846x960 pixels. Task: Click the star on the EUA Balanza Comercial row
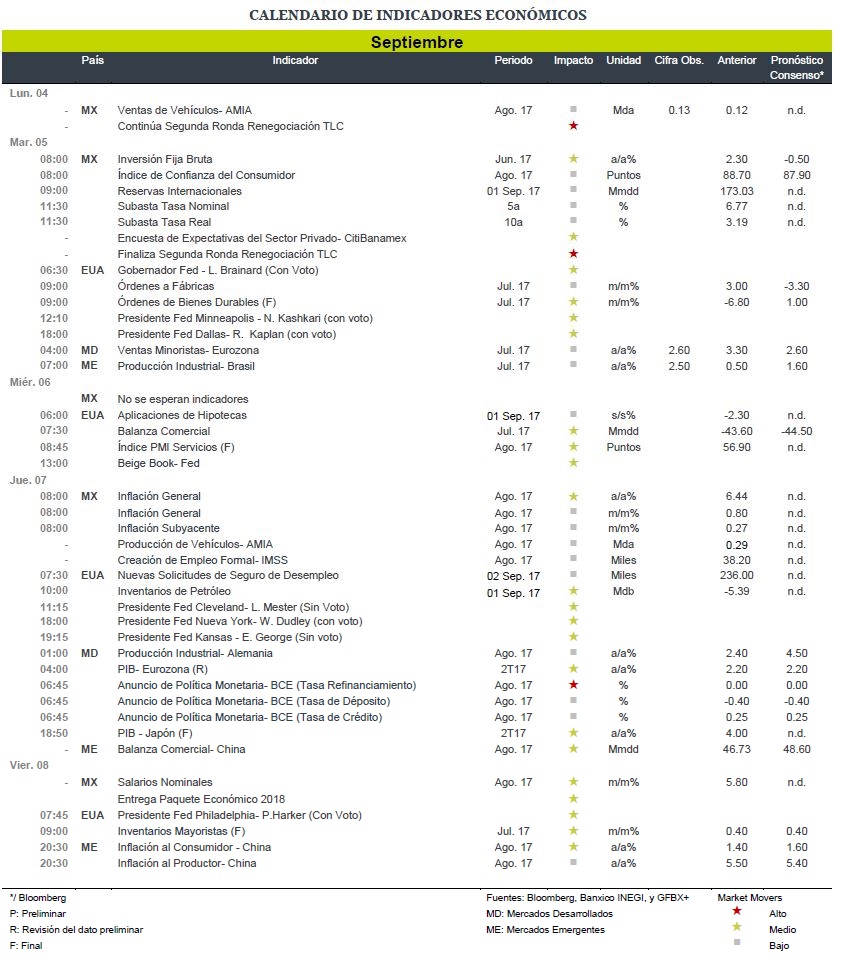(x=573, y=430)
